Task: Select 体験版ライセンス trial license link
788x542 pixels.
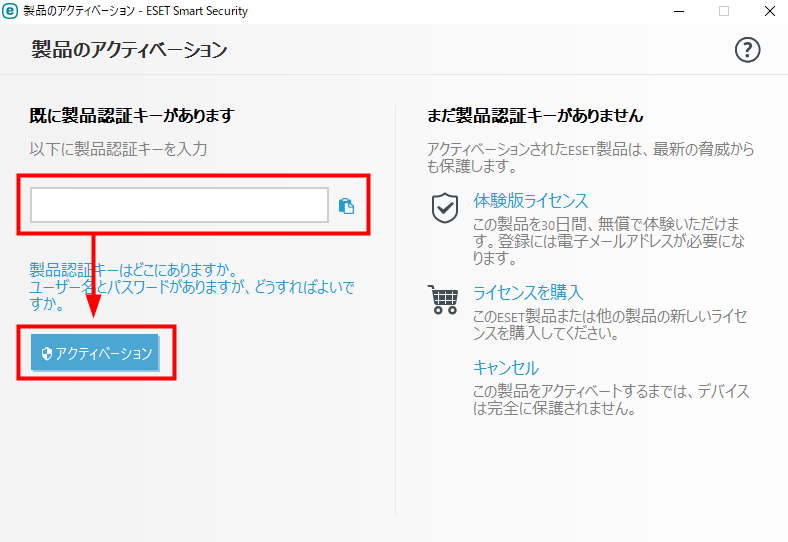Action: pyautogui.click(x=530, y=201)
